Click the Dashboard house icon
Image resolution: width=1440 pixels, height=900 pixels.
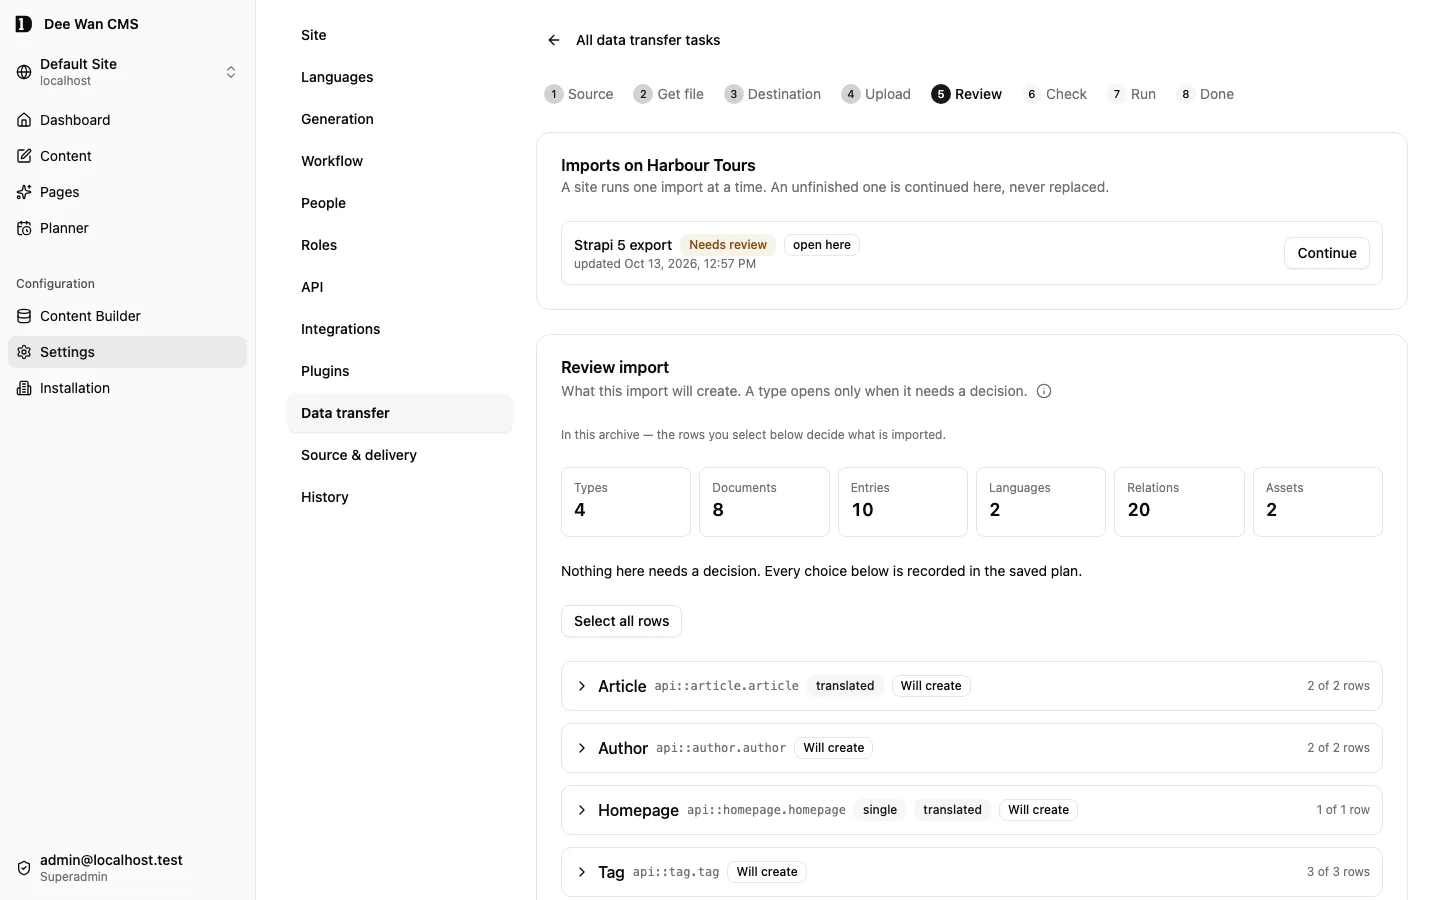24,120
